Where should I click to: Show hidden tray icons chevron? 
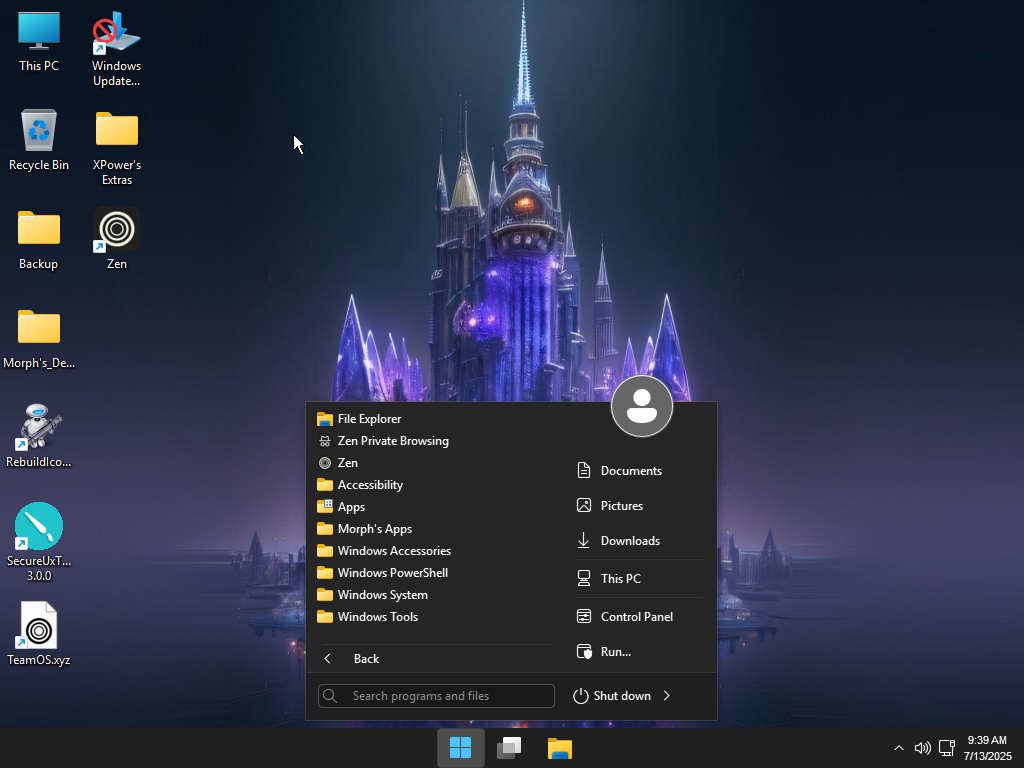[x=899, y=748]
